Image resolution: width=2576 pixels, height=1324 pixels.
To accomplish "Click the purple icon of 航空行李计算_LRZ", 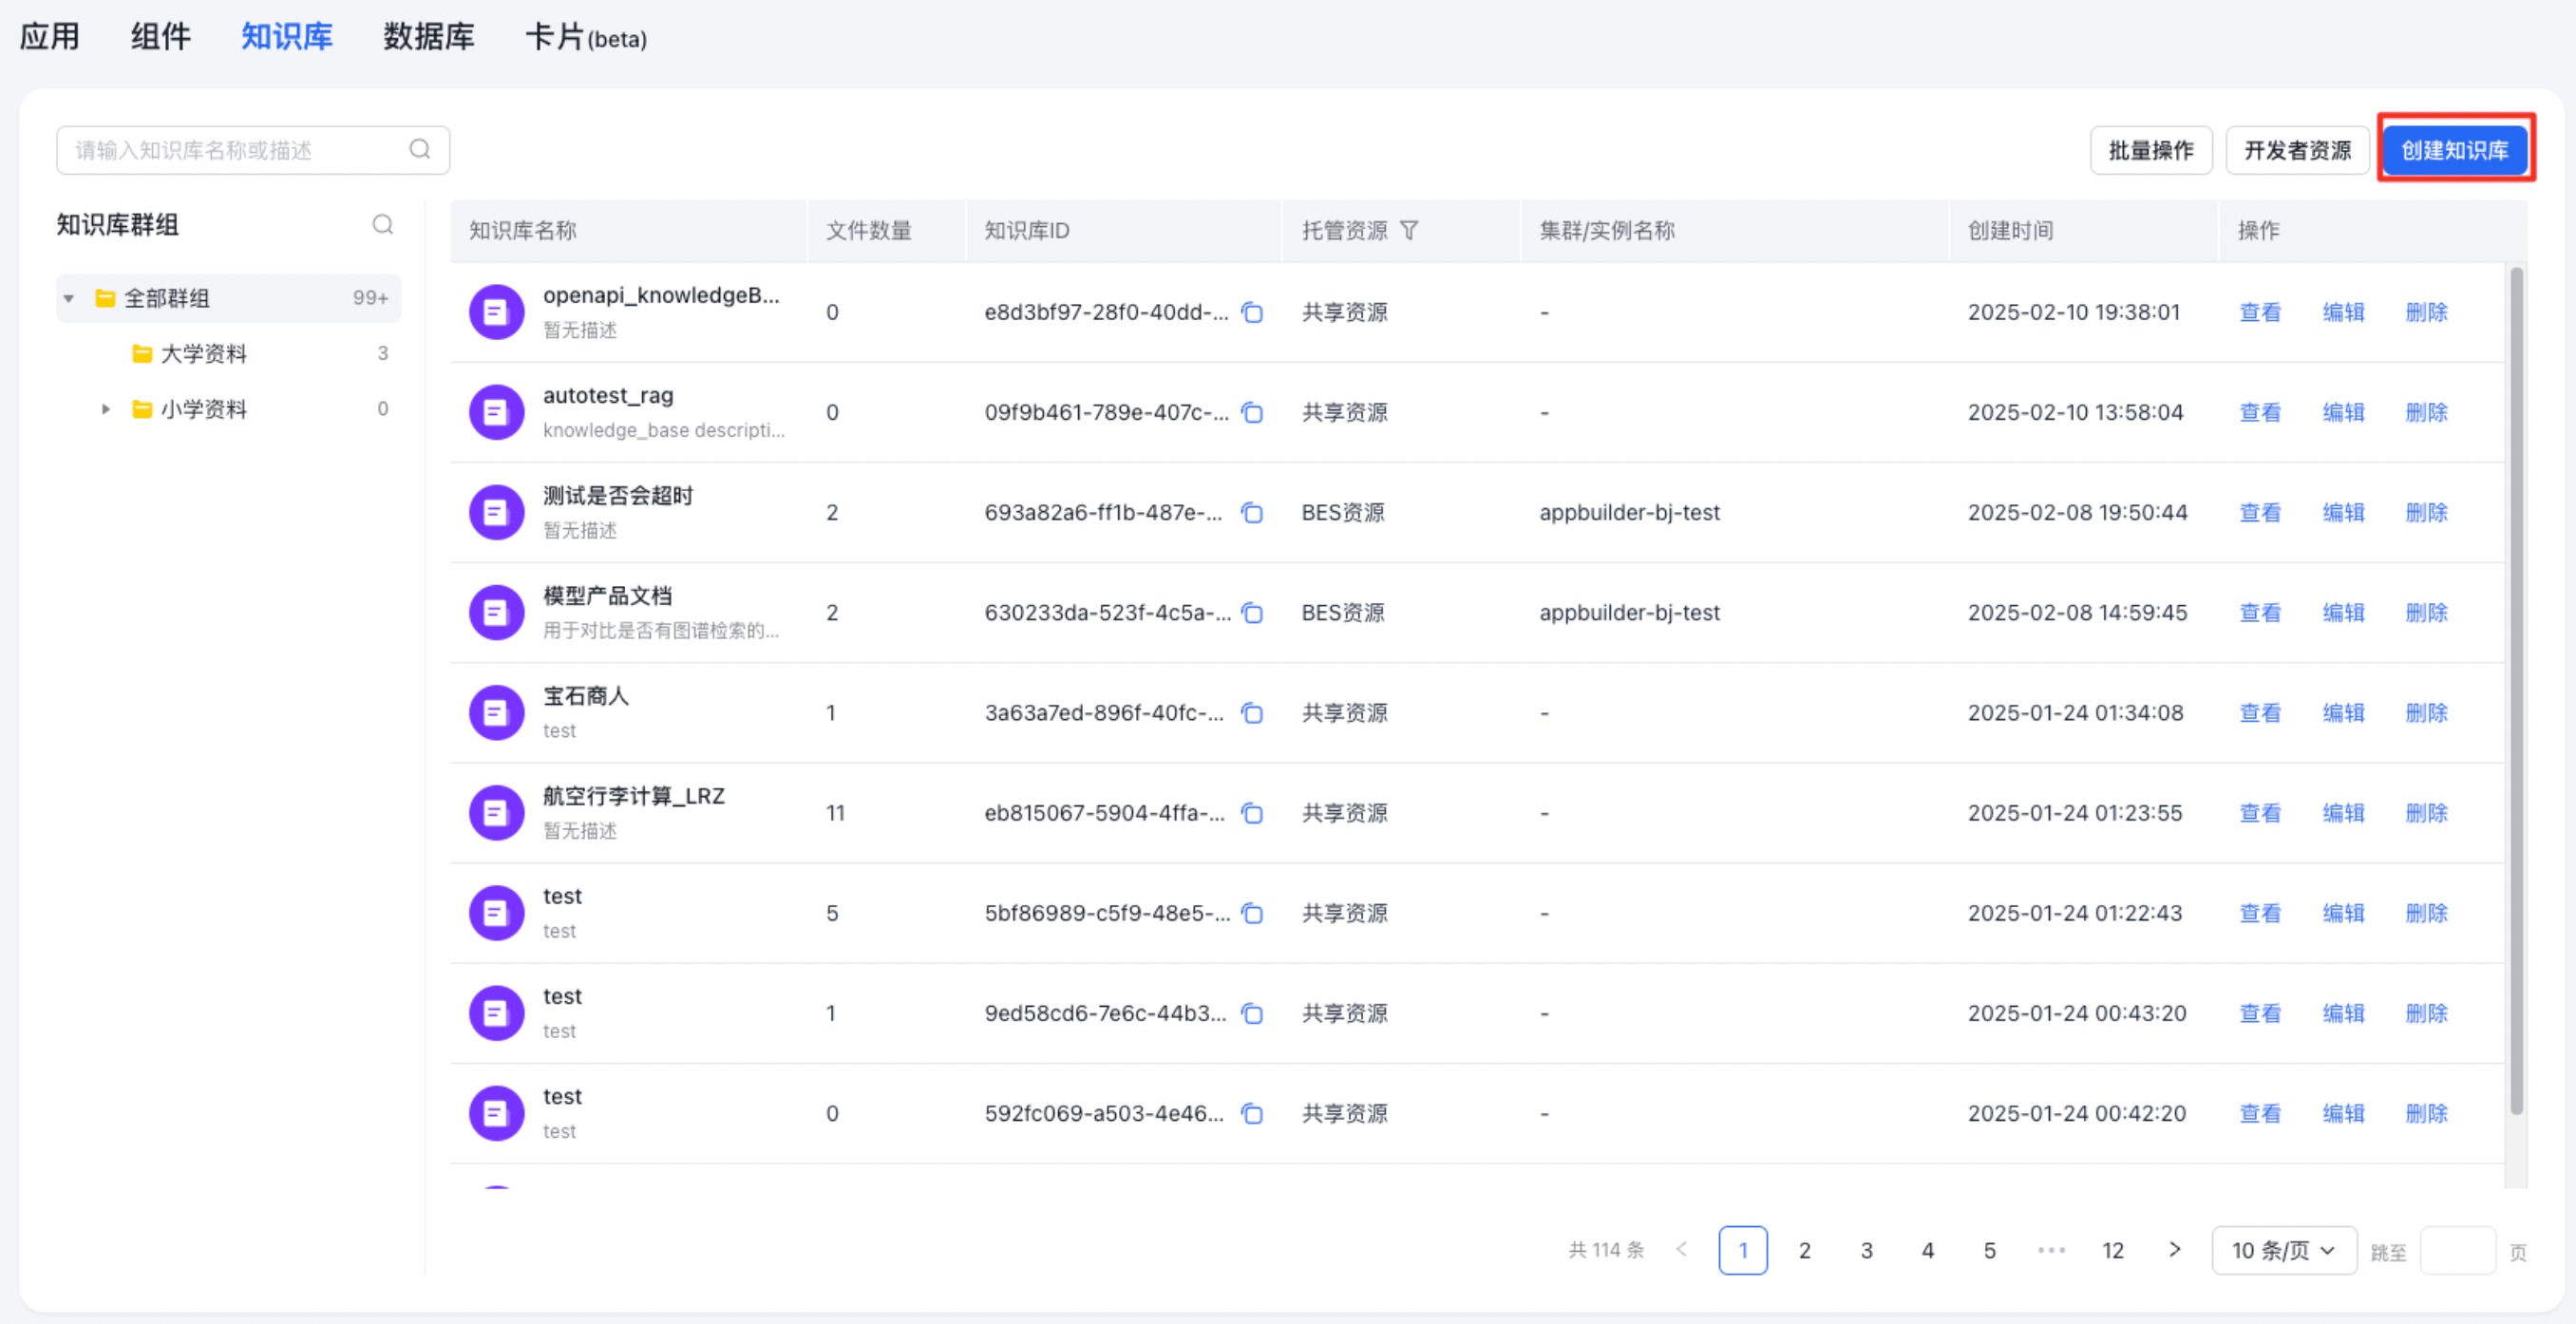I will tap(497, 813).
